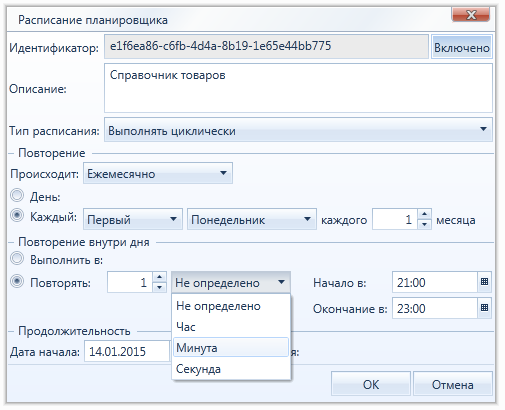
Task: Open the time picker for Начало в
Action: point(484,282)
